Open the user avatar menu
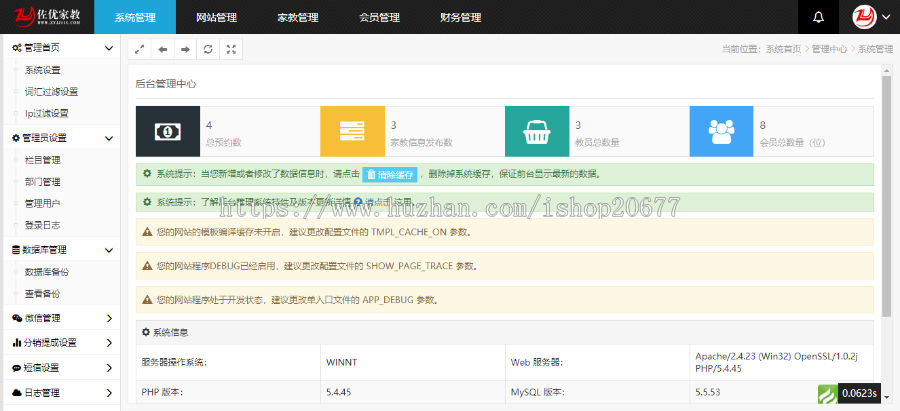 point(870,17)
